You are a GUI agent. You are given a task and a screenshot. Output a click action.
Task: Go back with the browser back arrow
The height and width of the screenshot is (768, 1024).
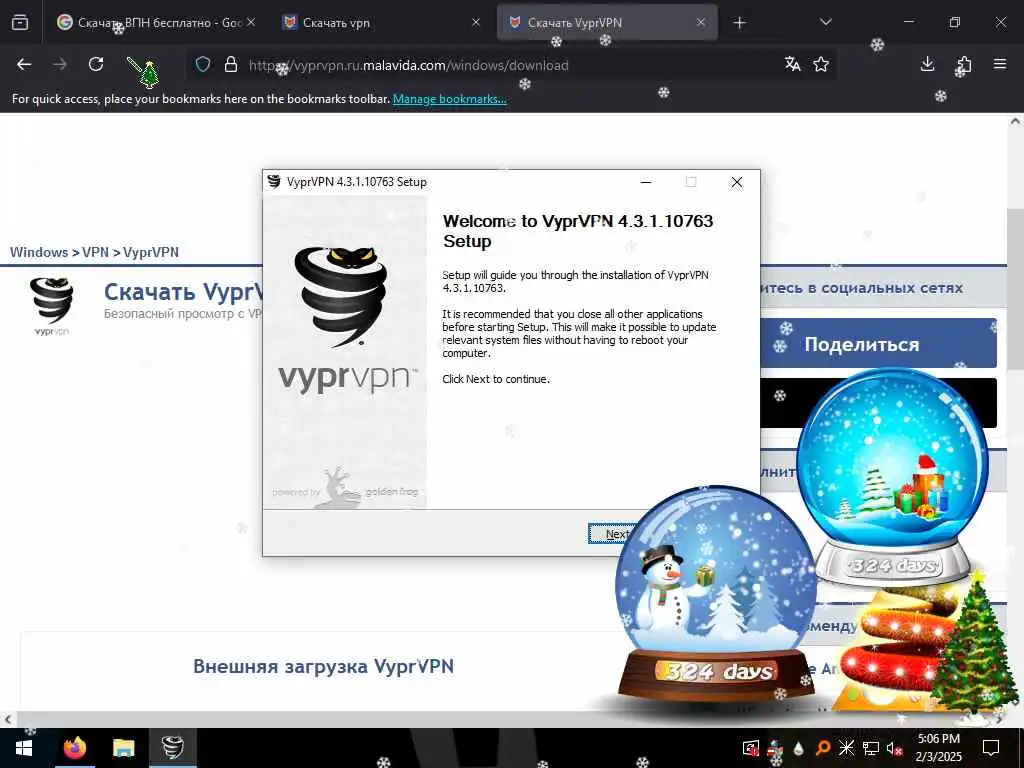pyautogui.click(x=24, y=64)
